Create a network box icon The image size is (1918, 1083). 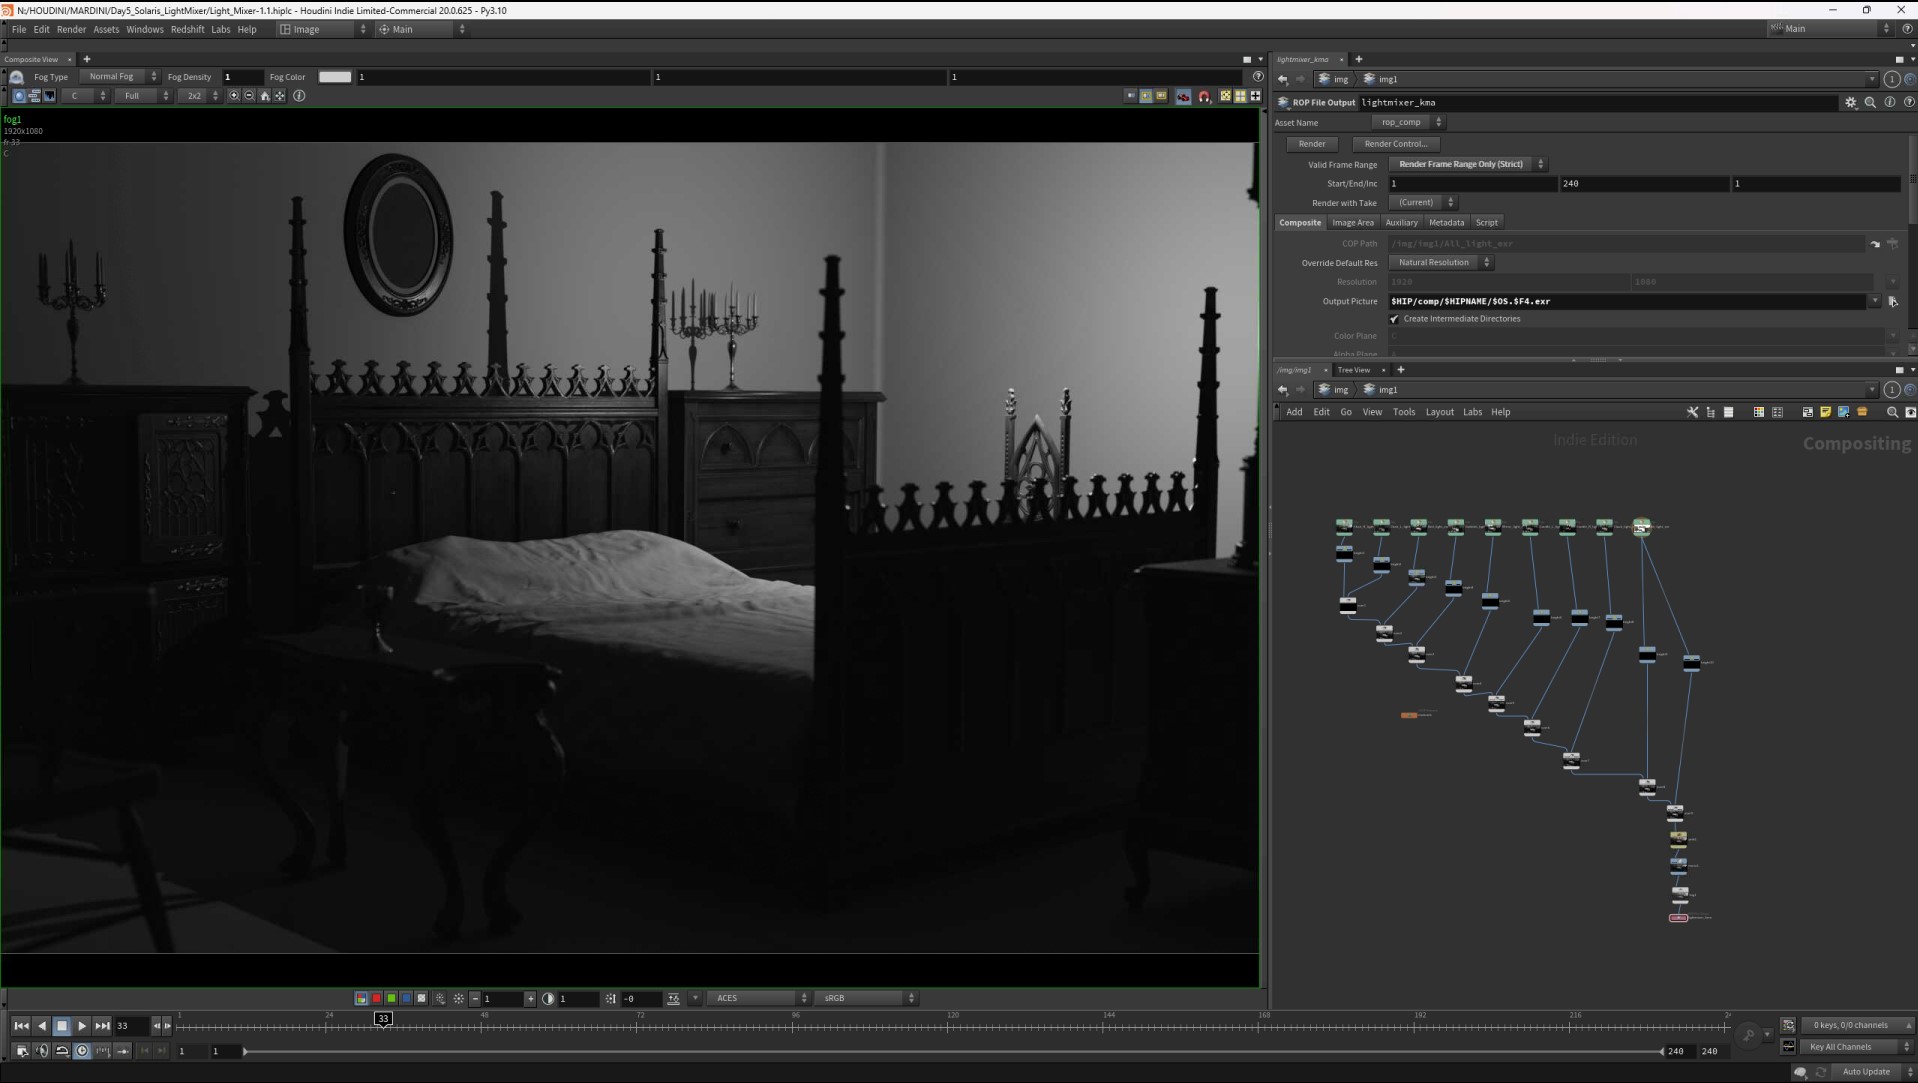tap(1807, 412)
